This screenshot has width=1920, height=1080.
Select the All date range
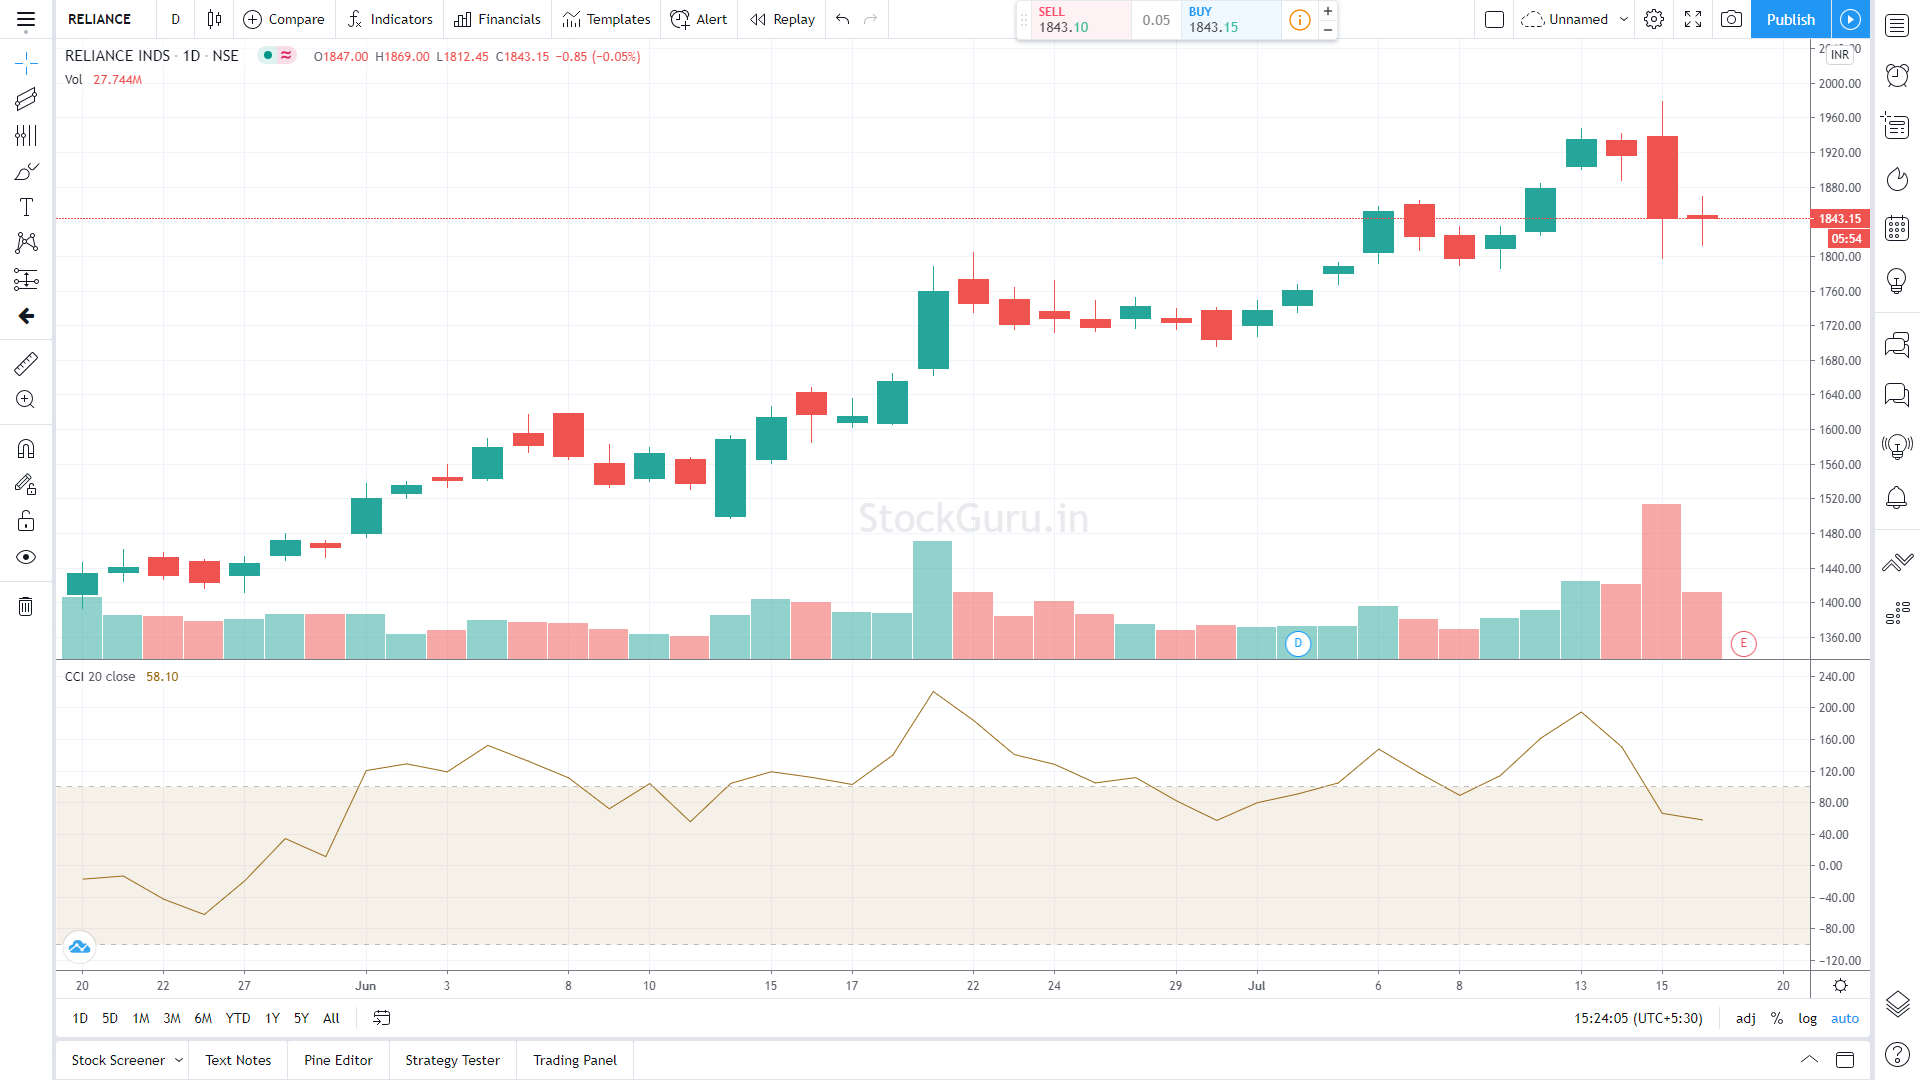(331, 1018)
